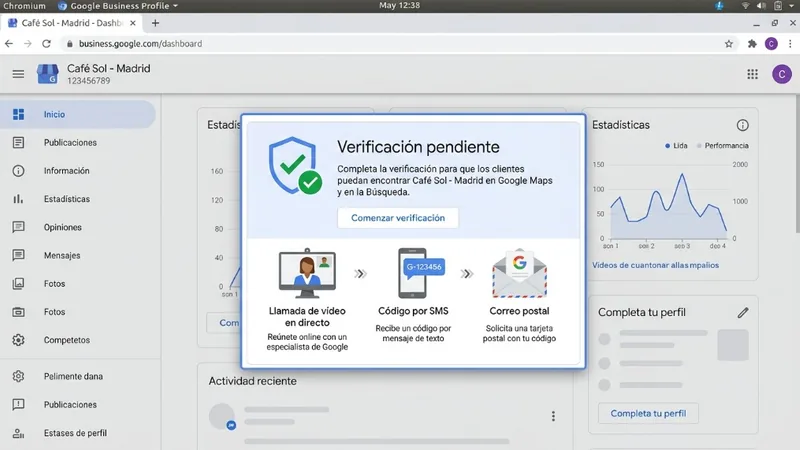
Task: Click the Café Sol - Madrid business name
Action: click(x=109, y=68)
